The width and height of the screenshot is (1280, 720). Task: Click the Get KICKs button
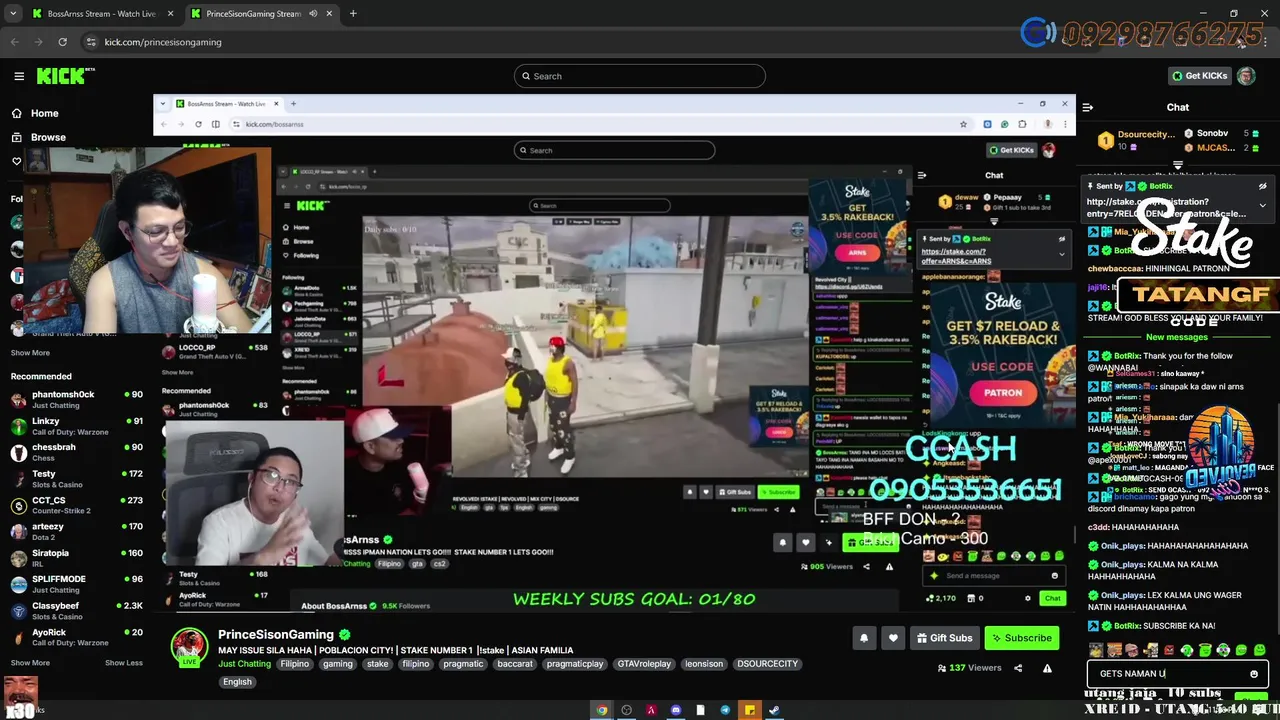tap(1199, 76)
